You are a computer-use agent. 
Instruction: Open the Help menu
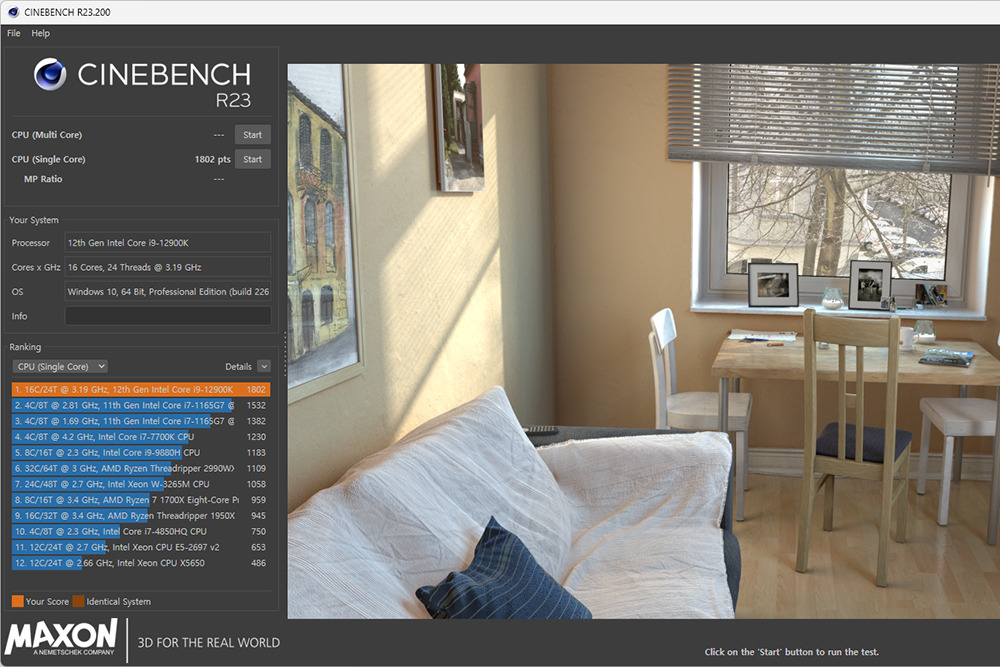41,32
